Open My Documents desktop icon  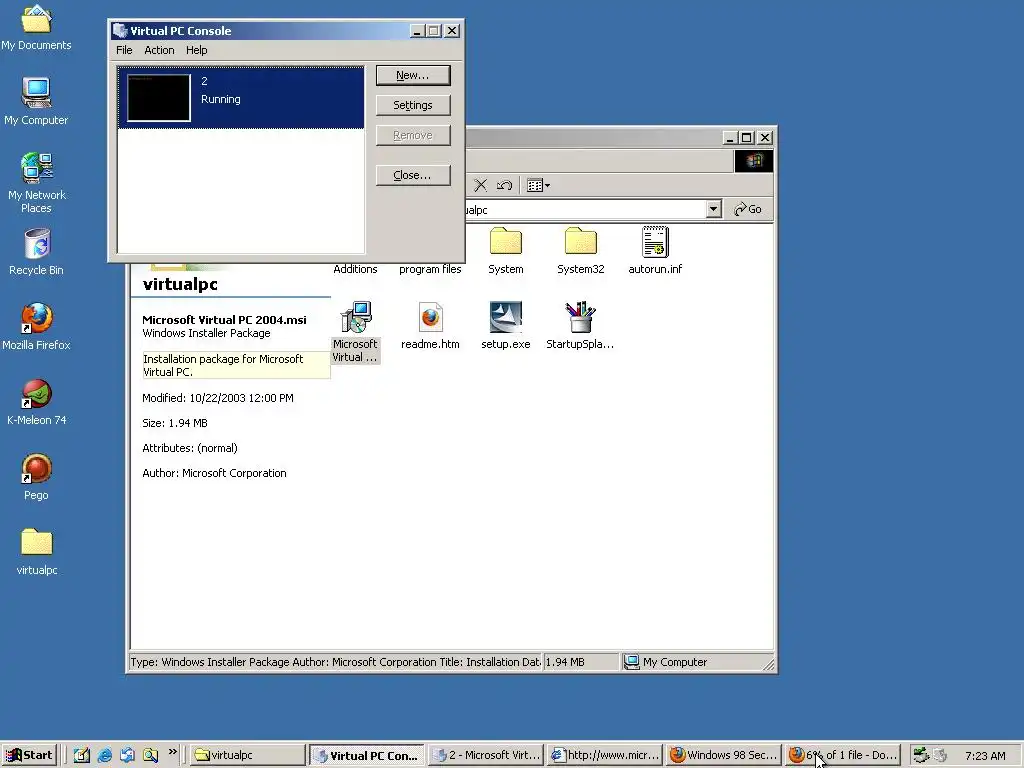(x=36, y=27)
